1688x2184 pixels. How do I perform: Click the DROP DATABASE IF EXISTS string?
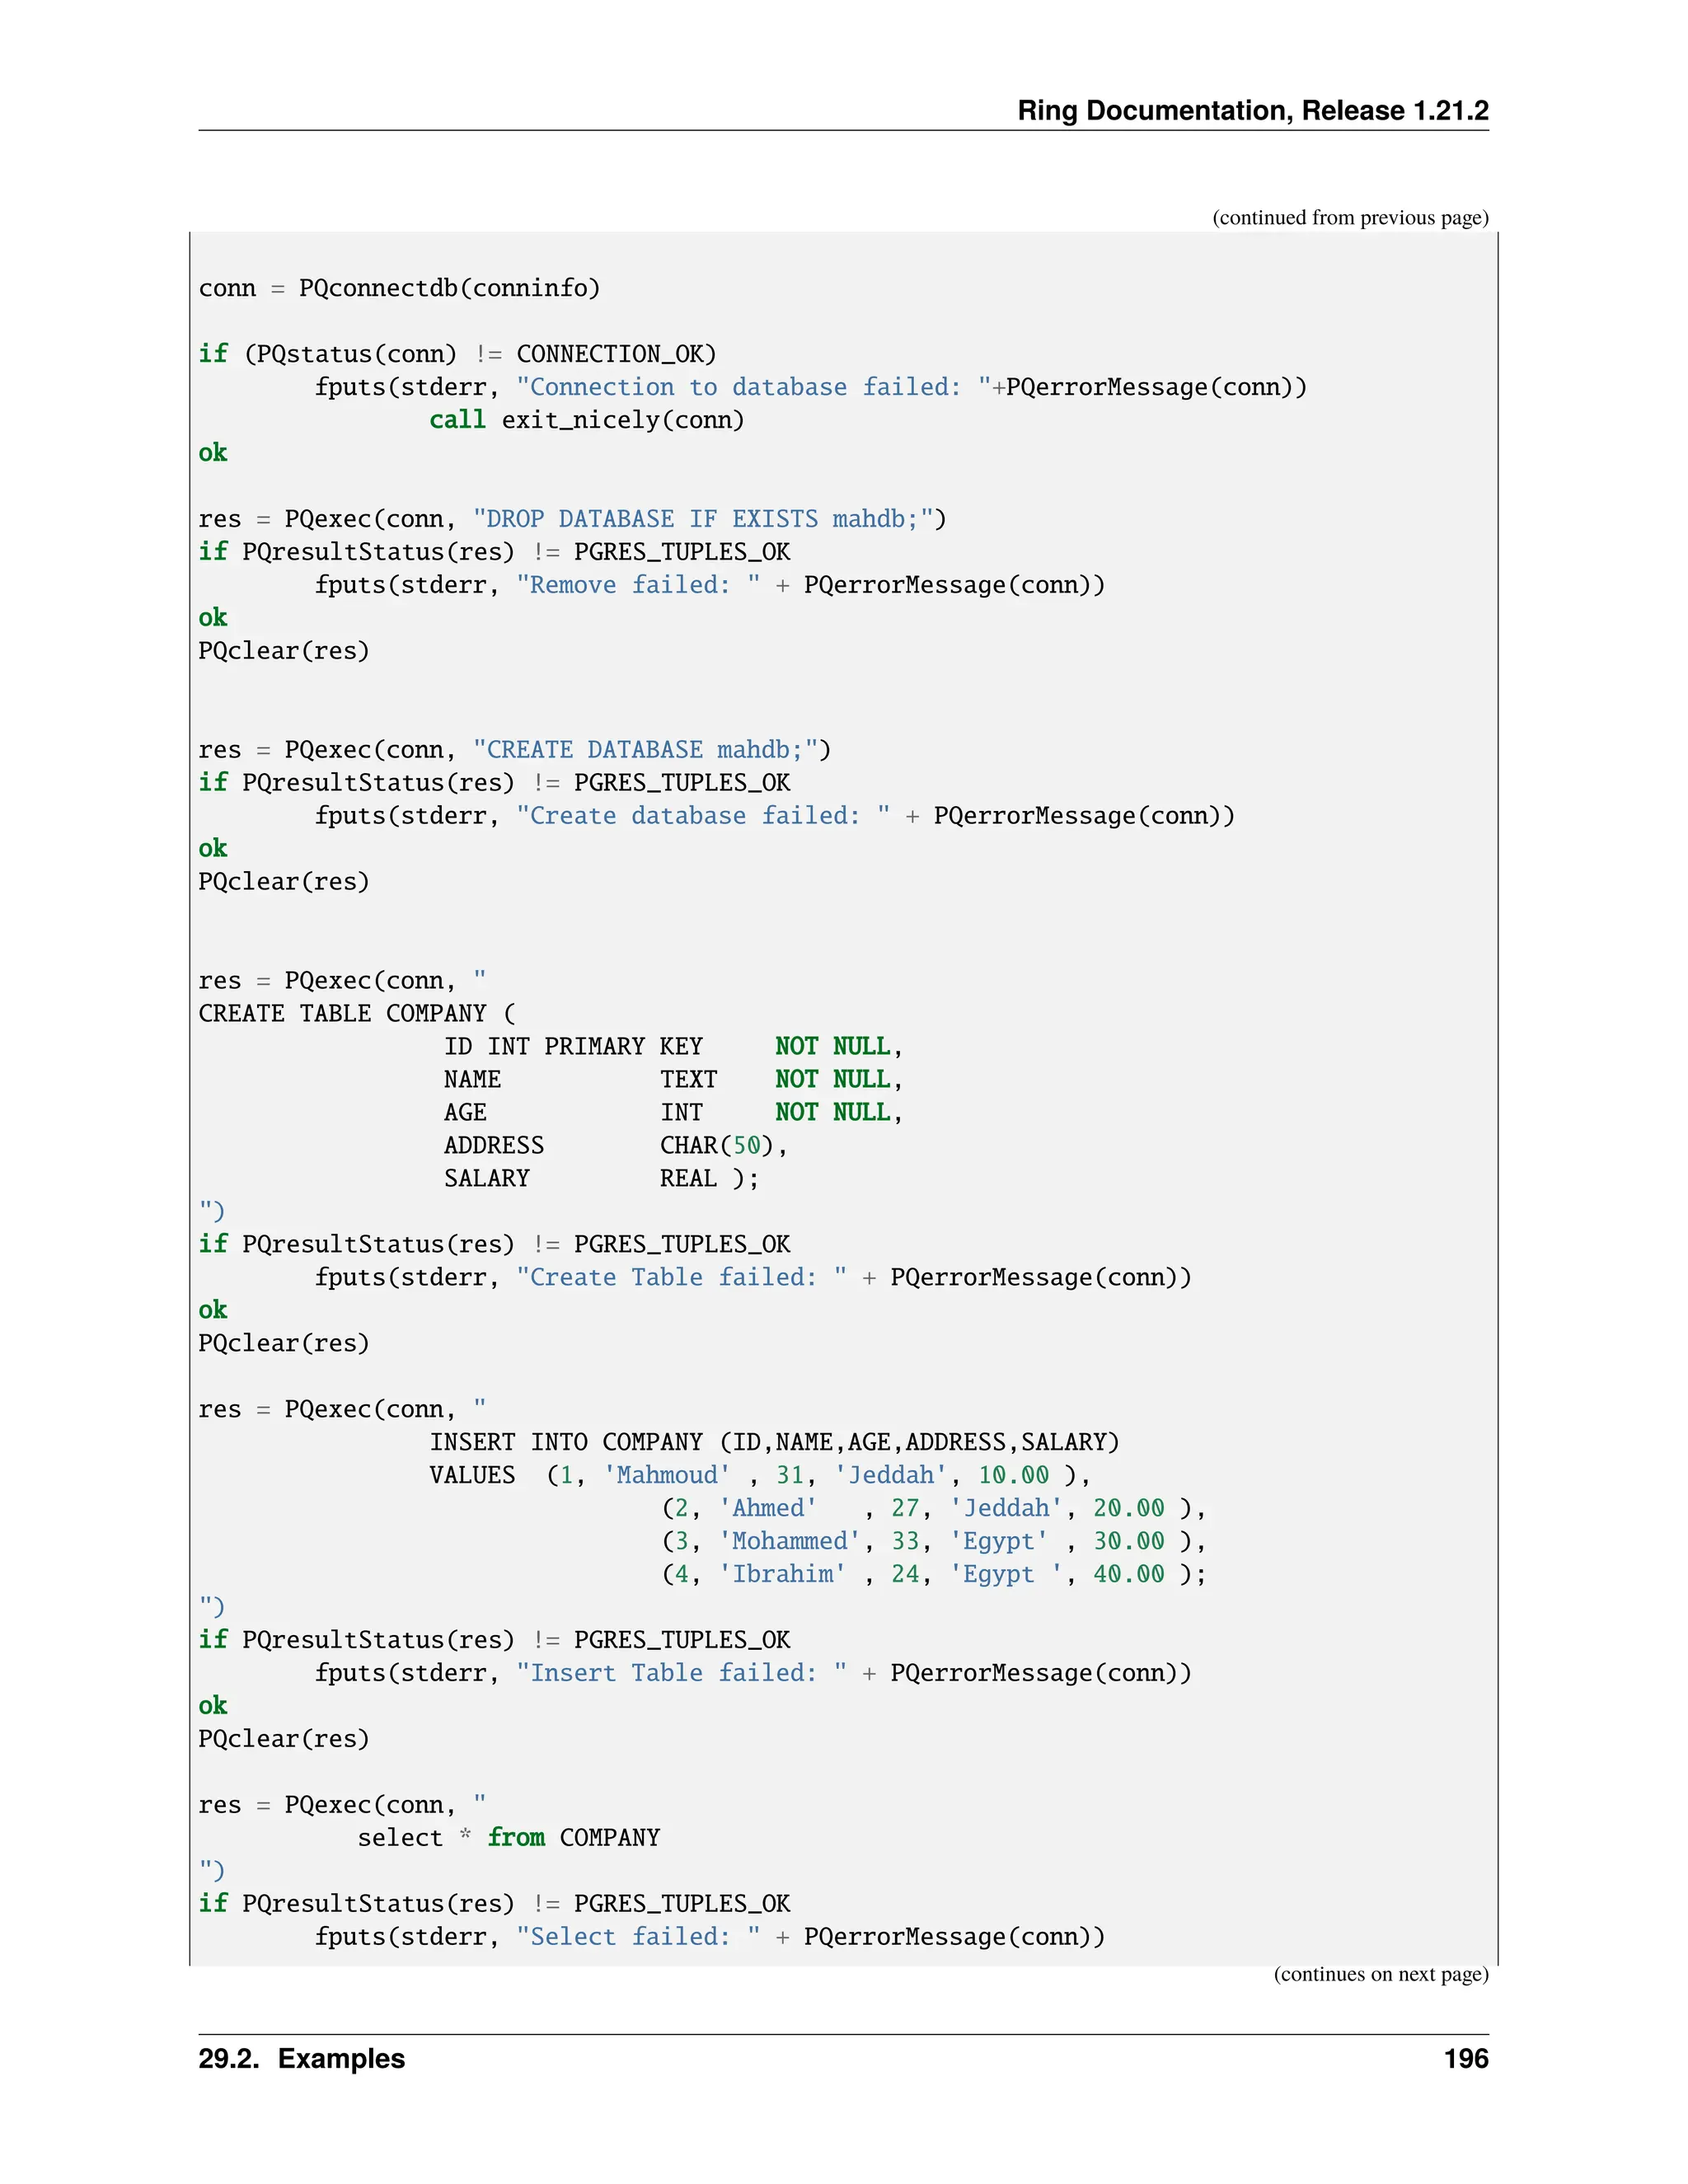pos(702,519)
